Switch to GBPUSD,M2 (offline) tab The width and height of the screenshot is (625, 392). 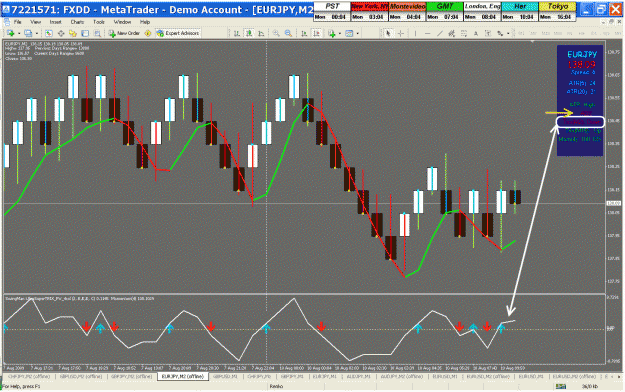[81, 376]
